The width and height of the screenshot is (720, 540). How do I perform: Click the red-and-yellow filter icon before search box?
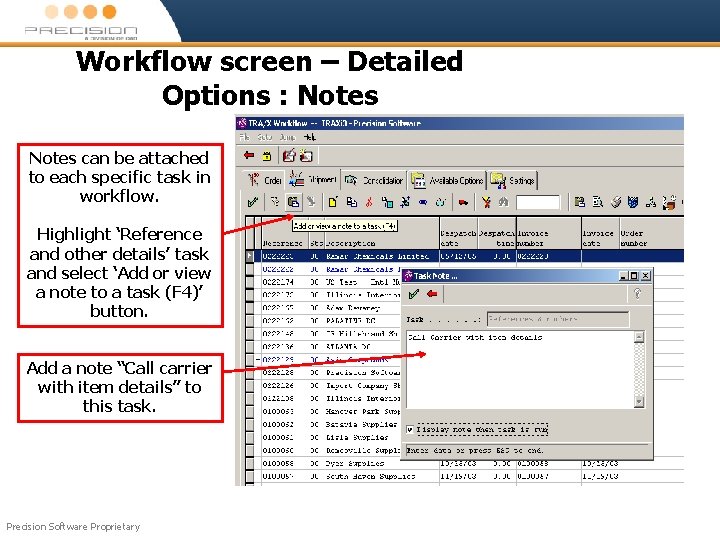pos(486,202)
